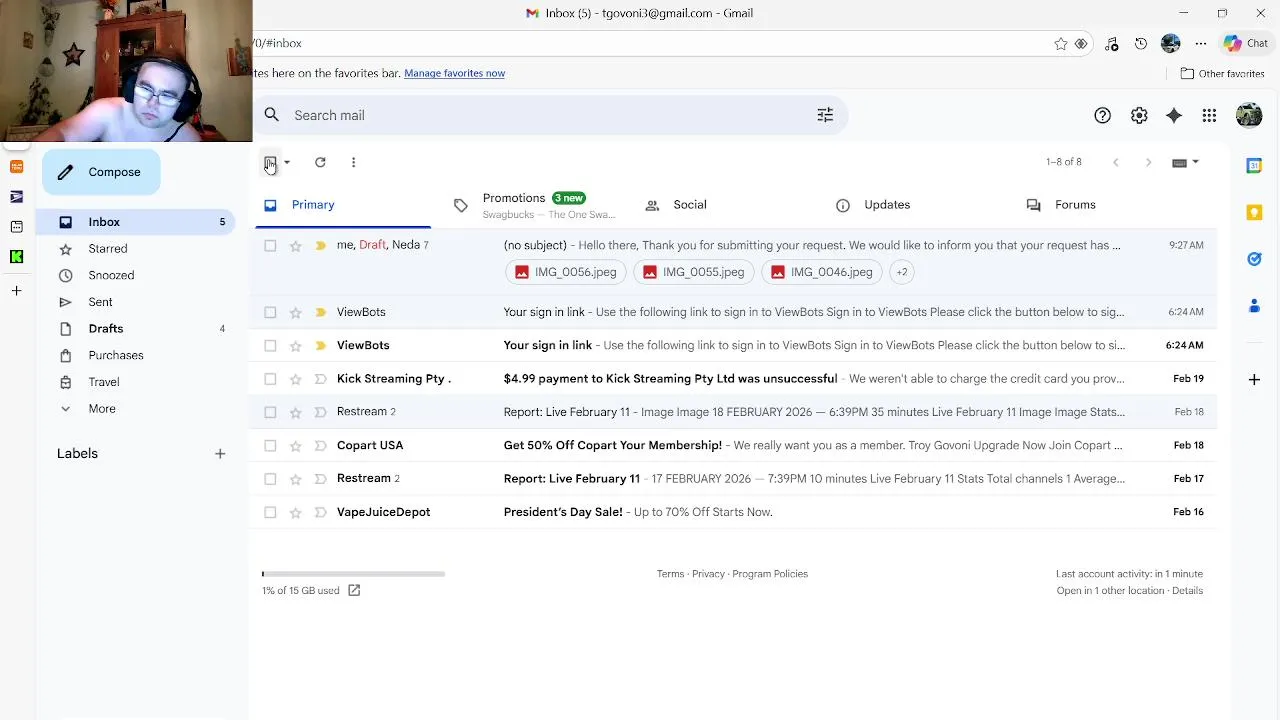
Task: Open the Google apps grid
Action: click(1209, 116)
